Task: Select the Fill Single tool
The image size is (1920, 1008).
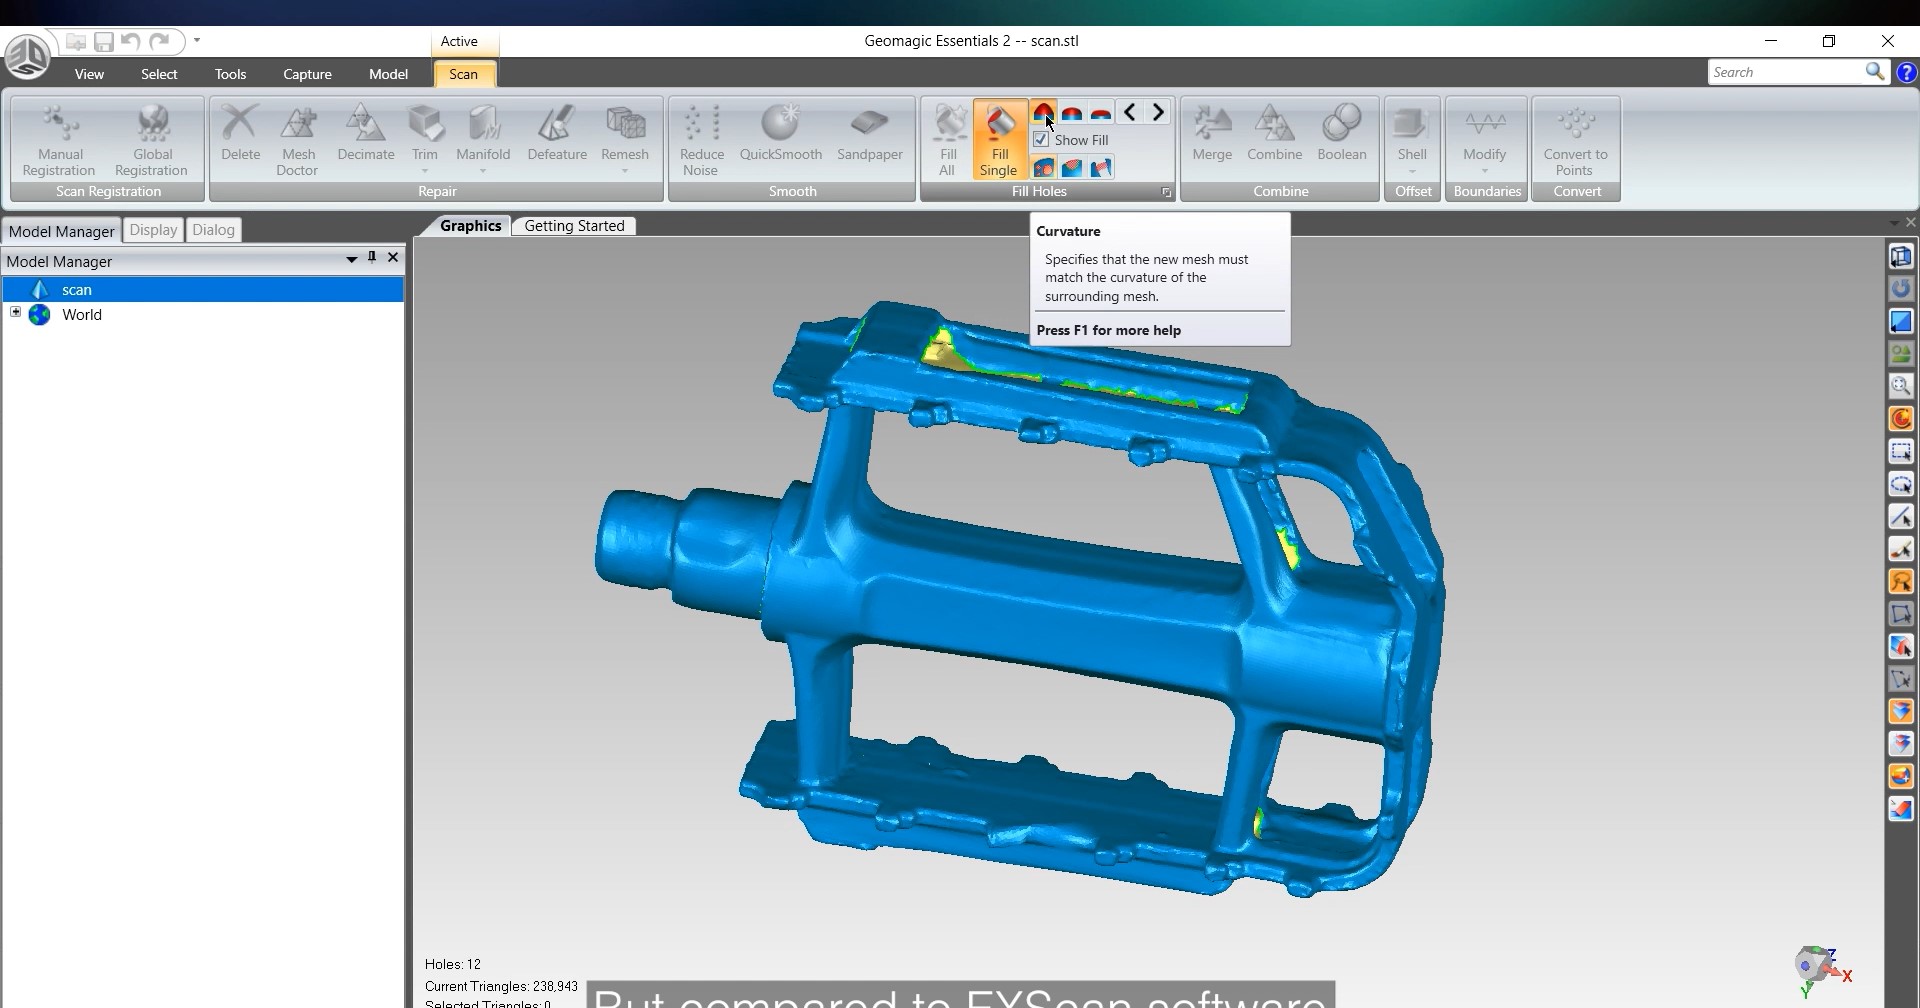Action: (x=999, y=140)
